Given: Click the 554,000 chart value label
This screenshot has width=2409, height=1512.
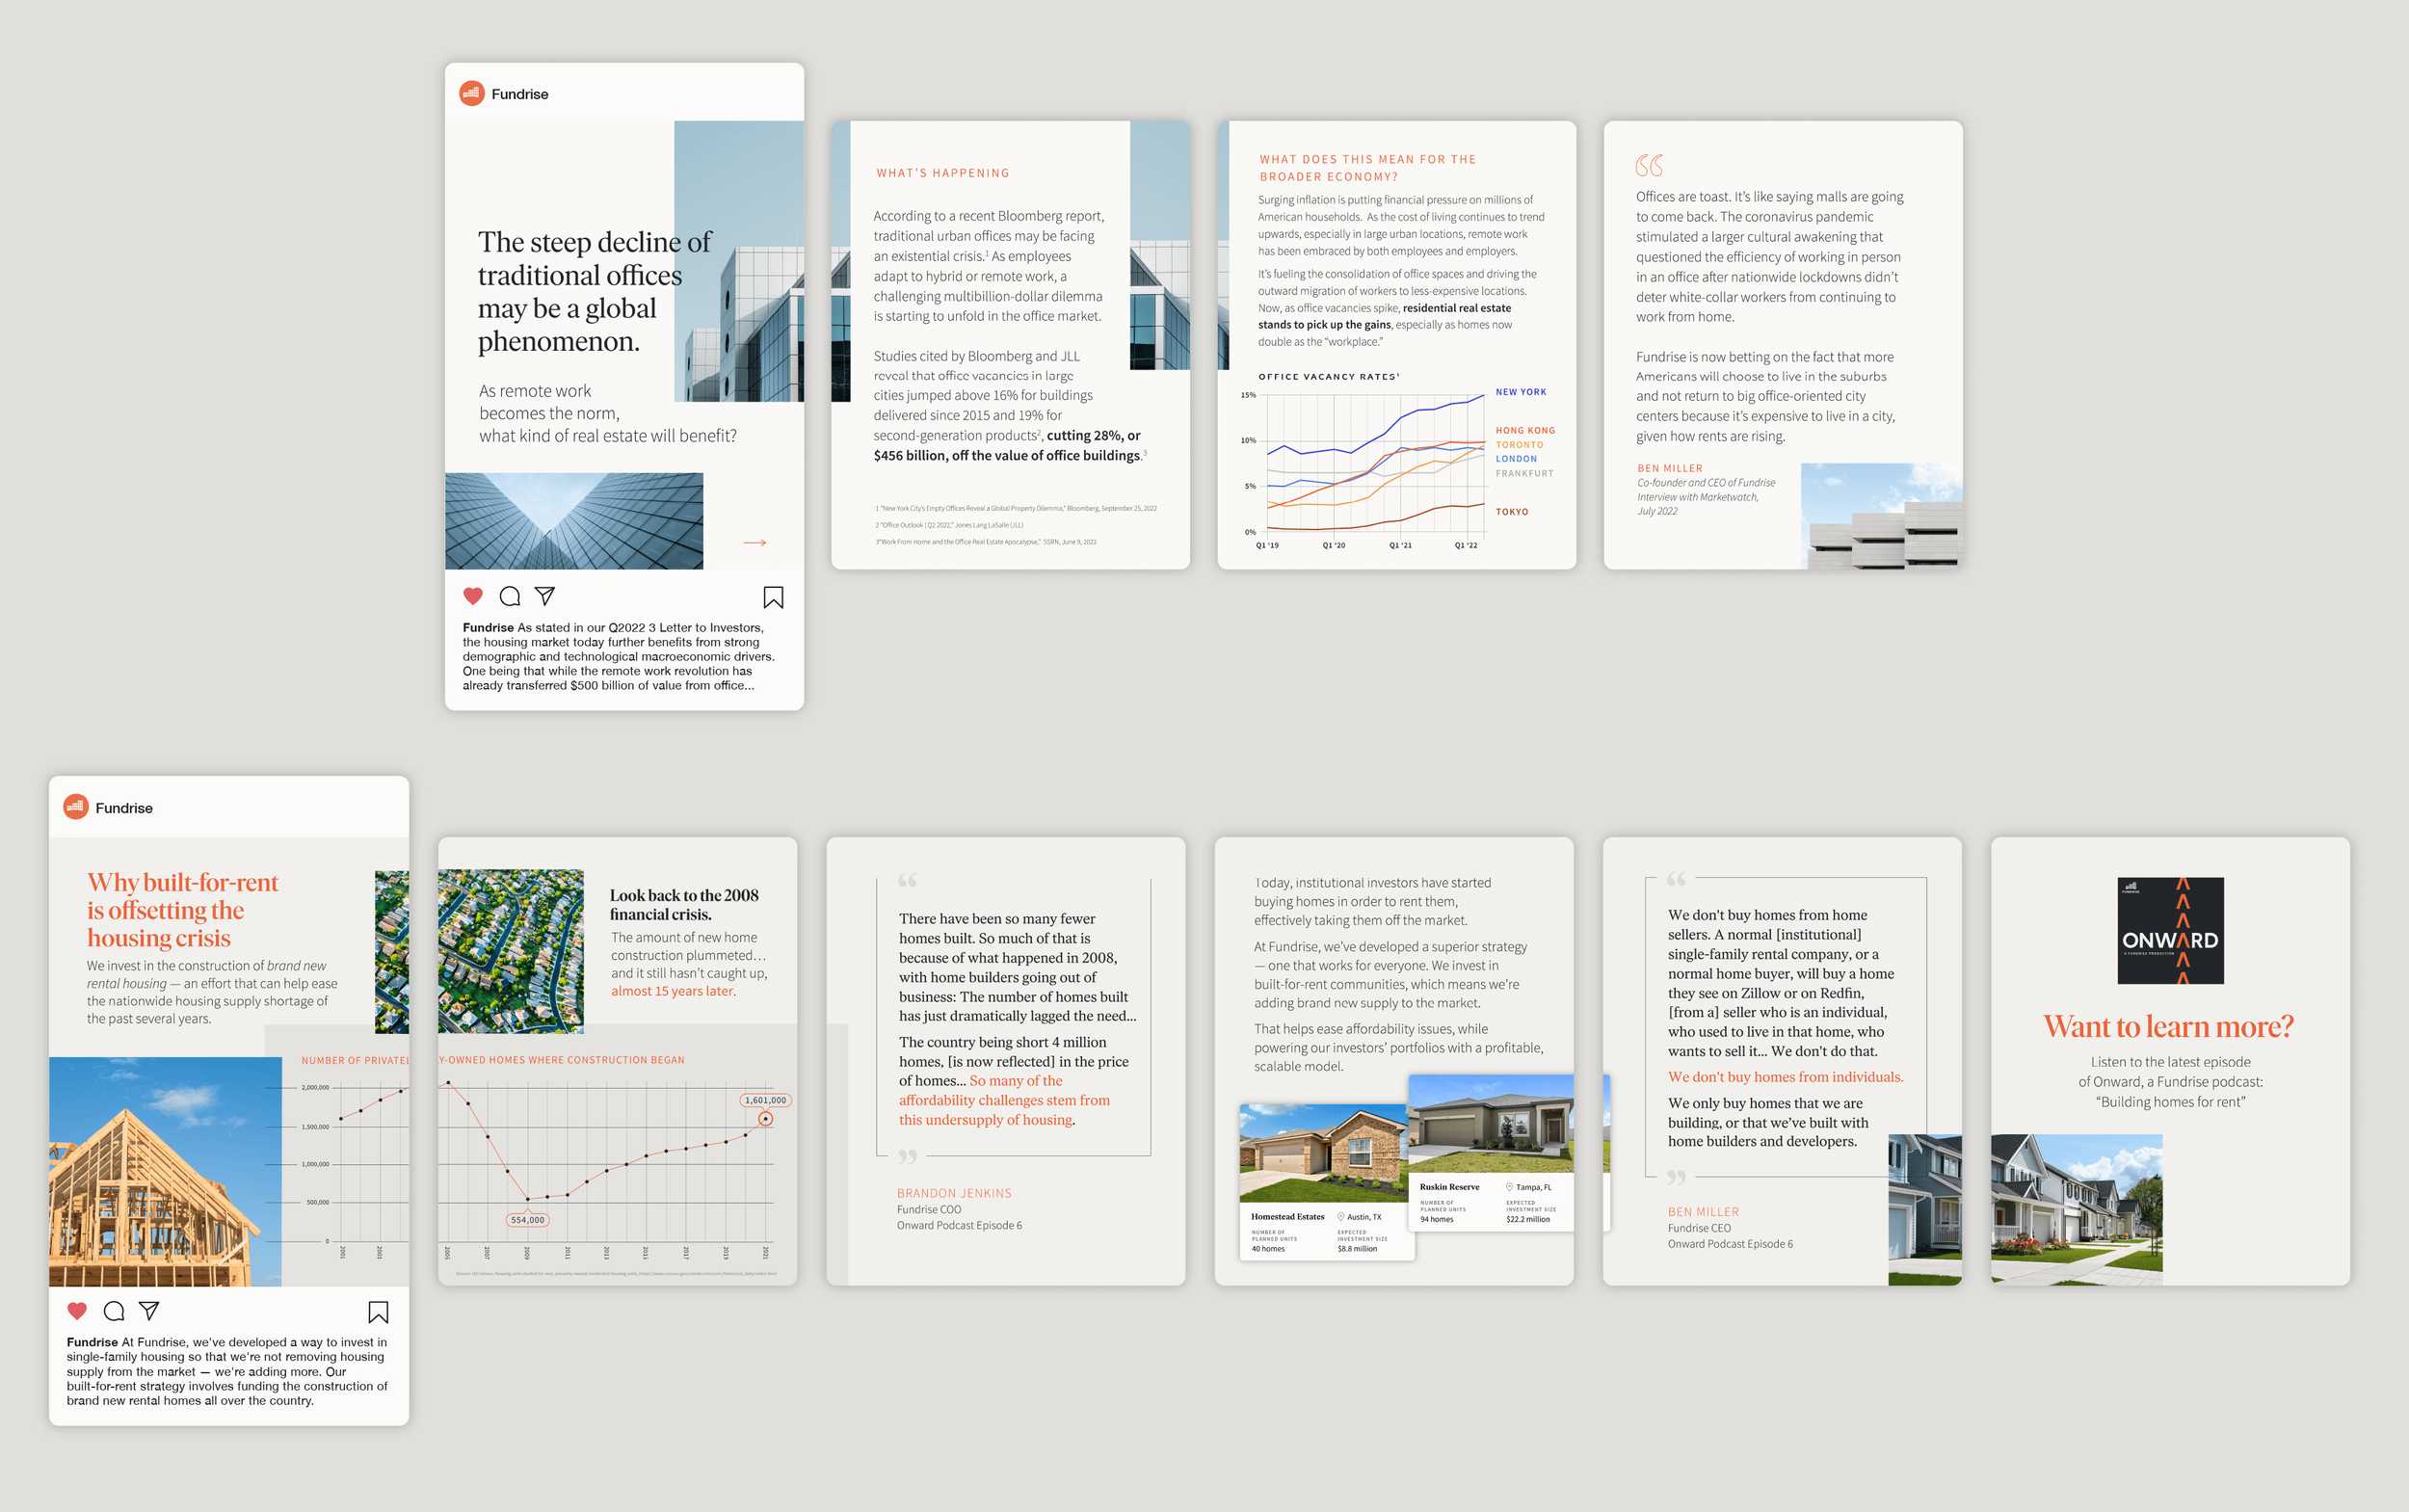Looking at the screenshot, I should pos(527,1220).
